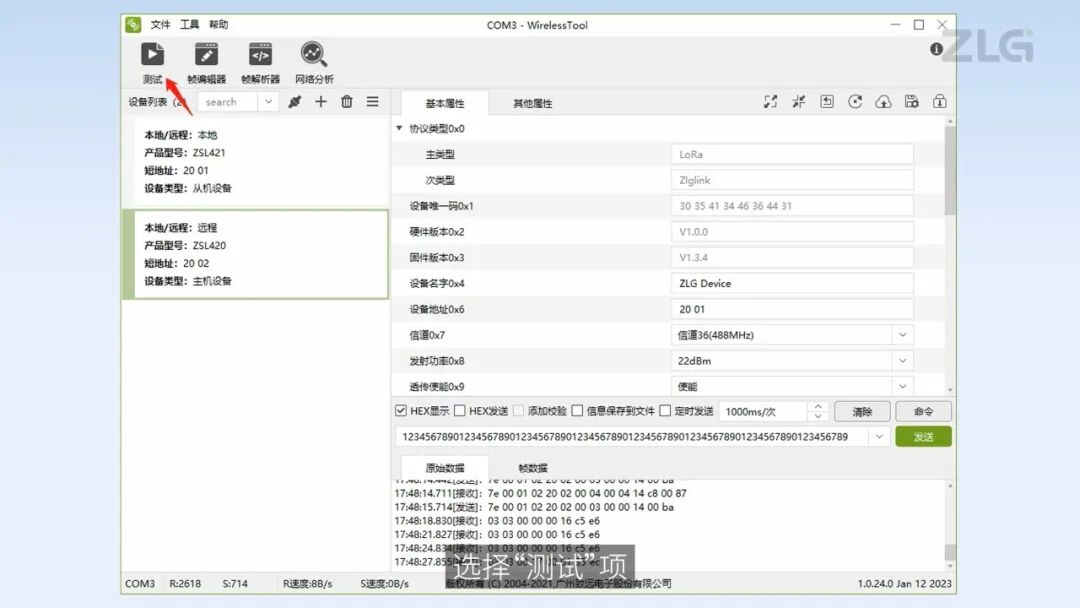Image resolution: width=1080 pixels, height=608 pixels.
Task: Click the green 发送 send button
Action: 924,437
